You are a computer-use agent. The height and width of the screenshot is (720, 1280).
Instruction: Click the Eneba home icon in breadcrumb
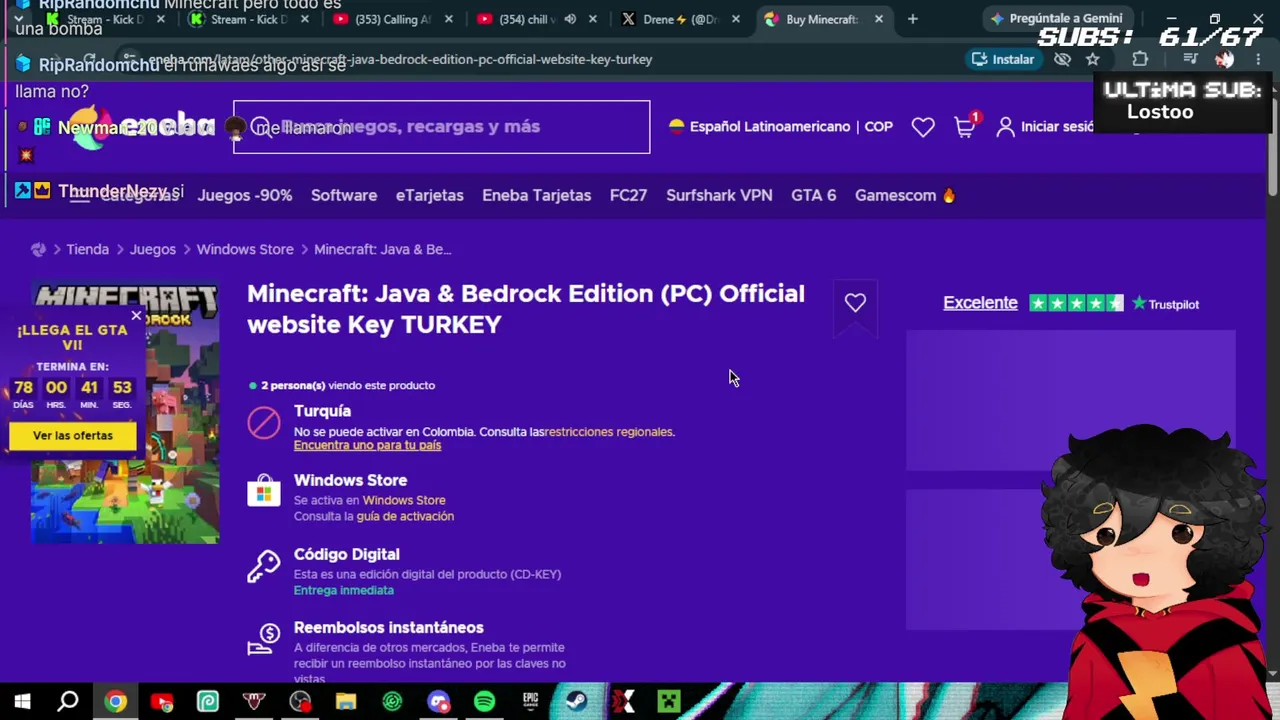tap(38, 249)
